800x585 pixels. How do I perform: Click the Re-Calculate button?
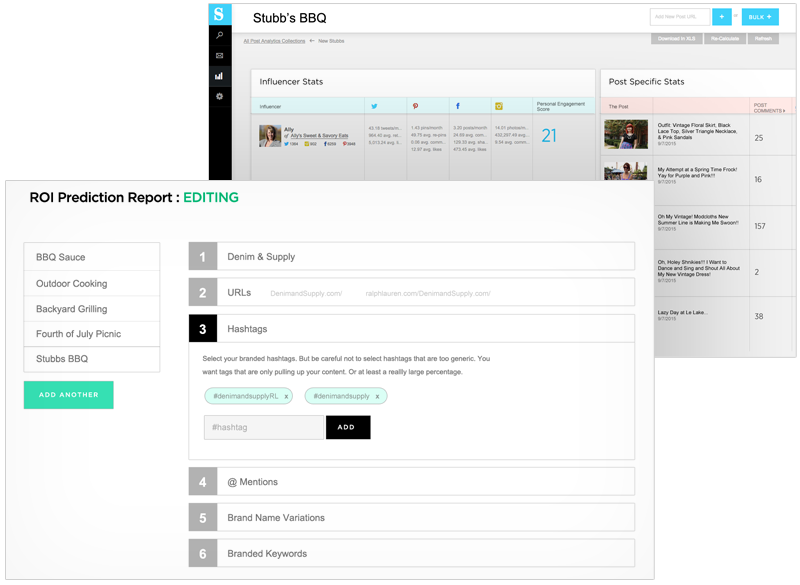pos(725,39)
